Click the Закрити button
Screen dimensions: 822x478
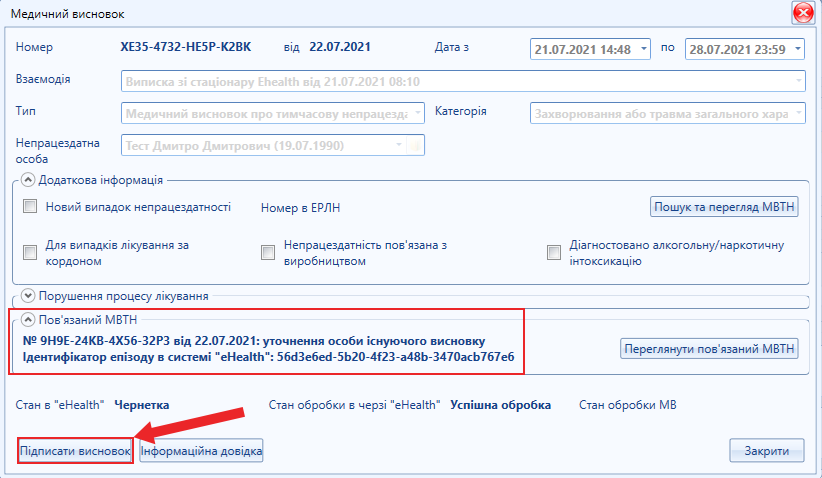[766, 451]
